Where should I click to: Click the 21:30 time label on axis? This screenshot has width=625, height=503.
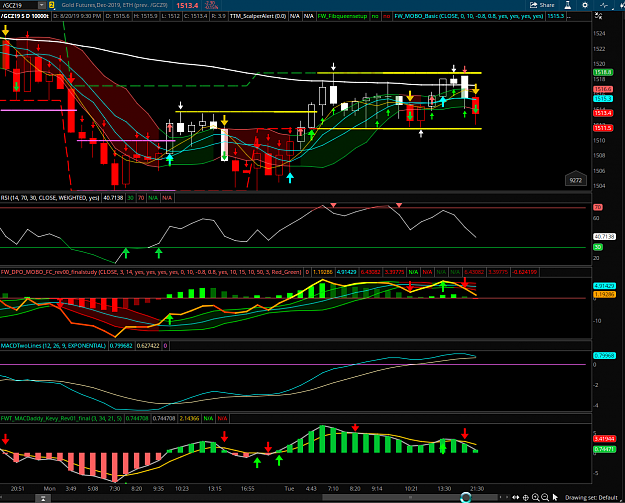477,489
